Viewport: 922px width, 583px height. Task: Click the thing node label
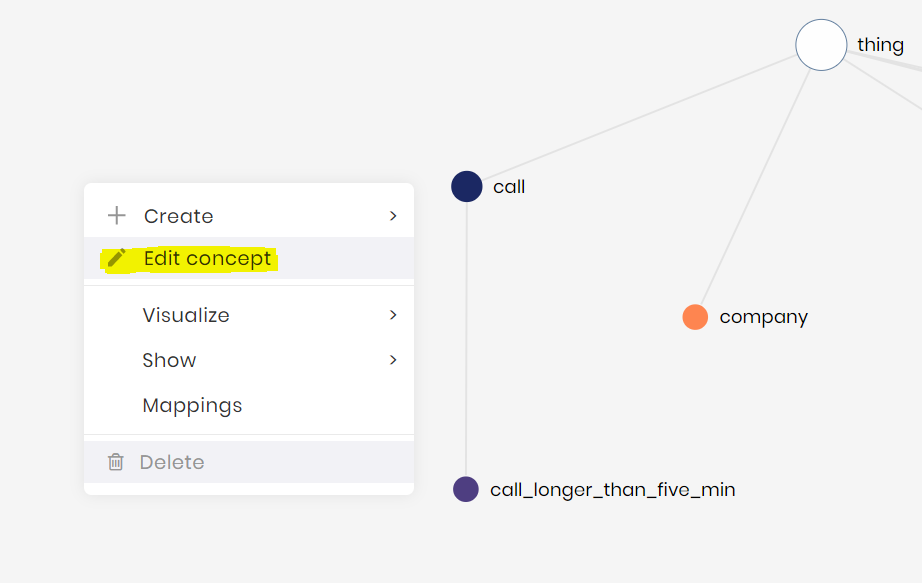click(880, 45)
